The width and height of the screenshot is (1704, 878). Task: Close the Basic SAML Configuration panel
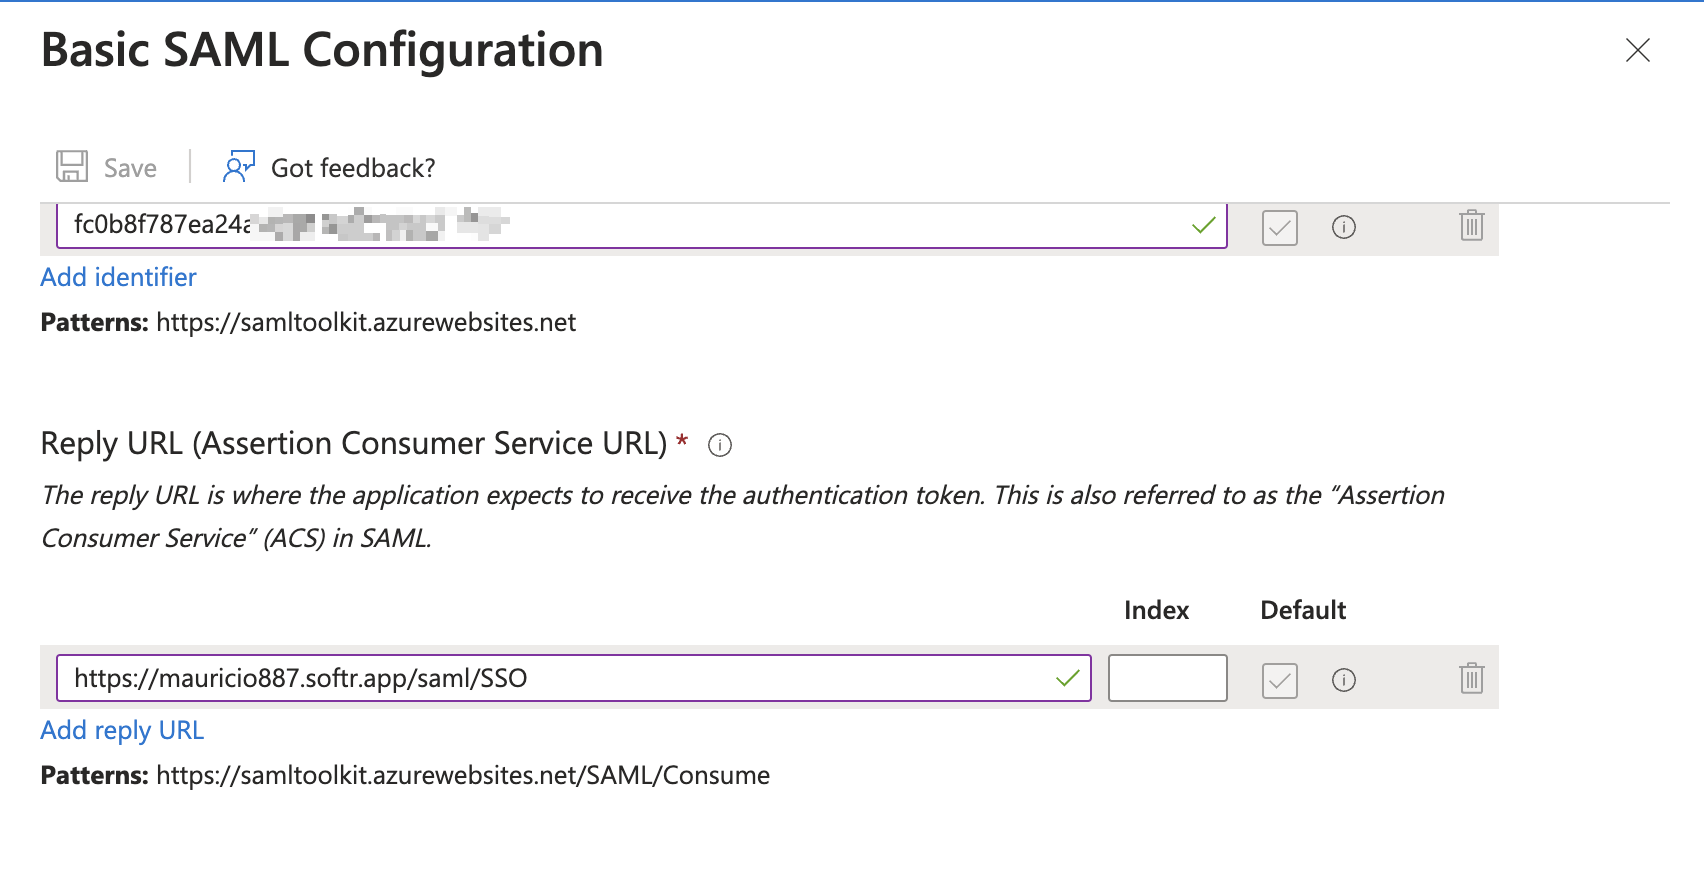(1637, 51)
